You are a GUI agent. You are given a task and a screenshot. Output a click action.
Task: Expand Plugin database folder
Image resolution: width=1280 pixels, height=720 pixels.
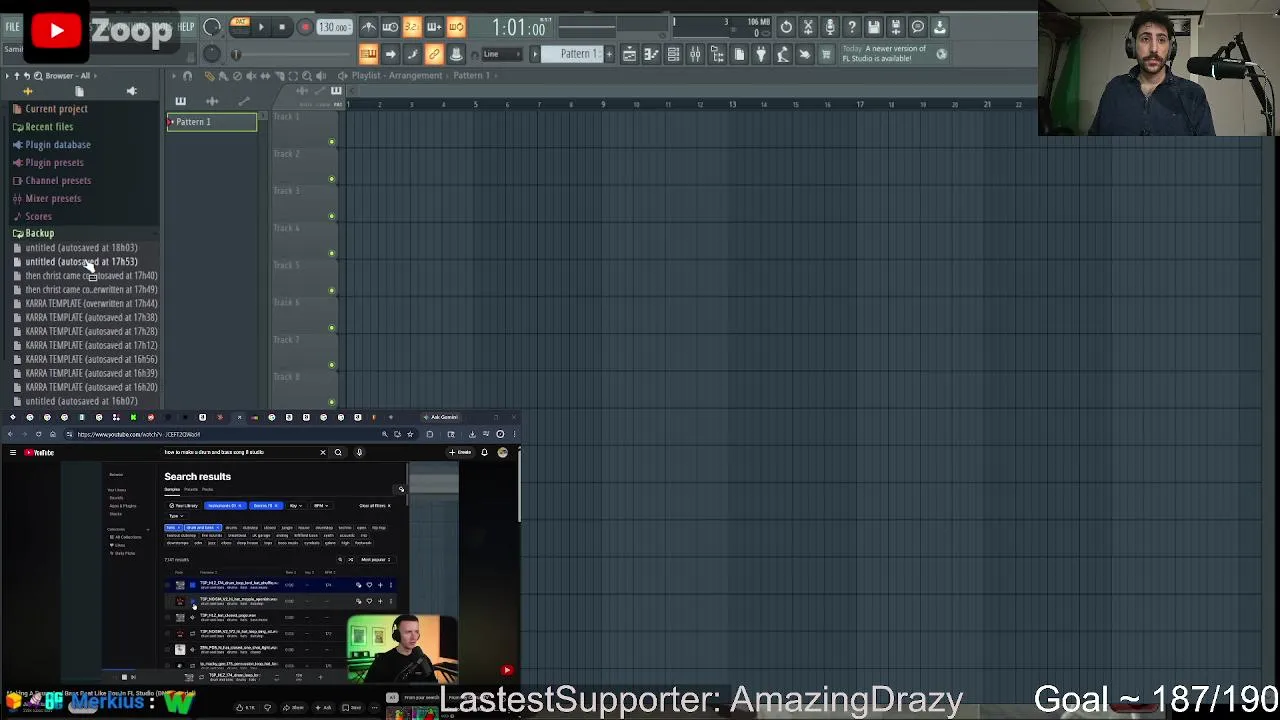tap(57, 145)
